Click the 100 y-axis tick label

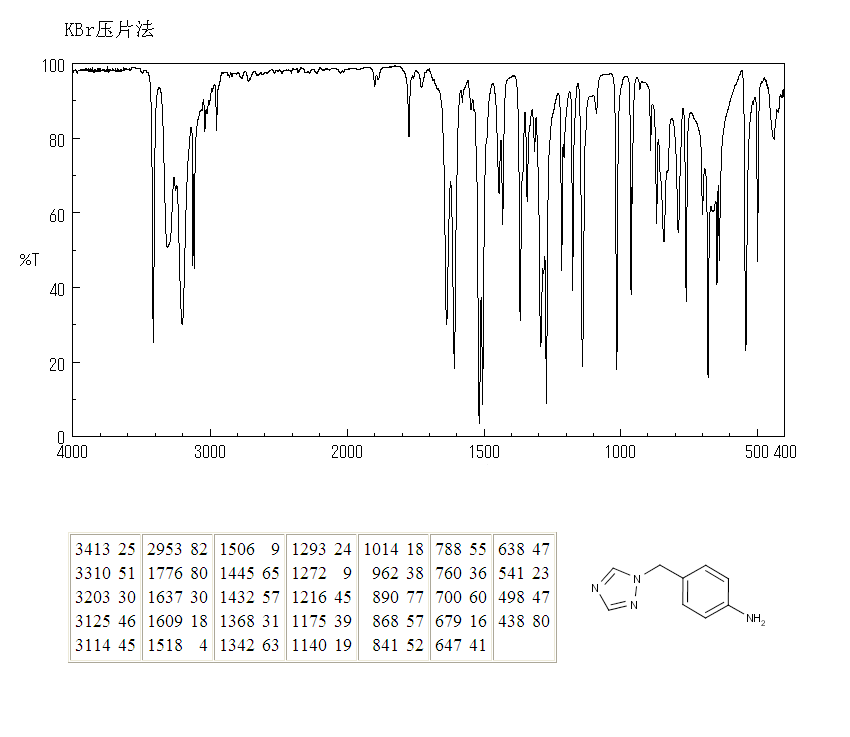54,66
